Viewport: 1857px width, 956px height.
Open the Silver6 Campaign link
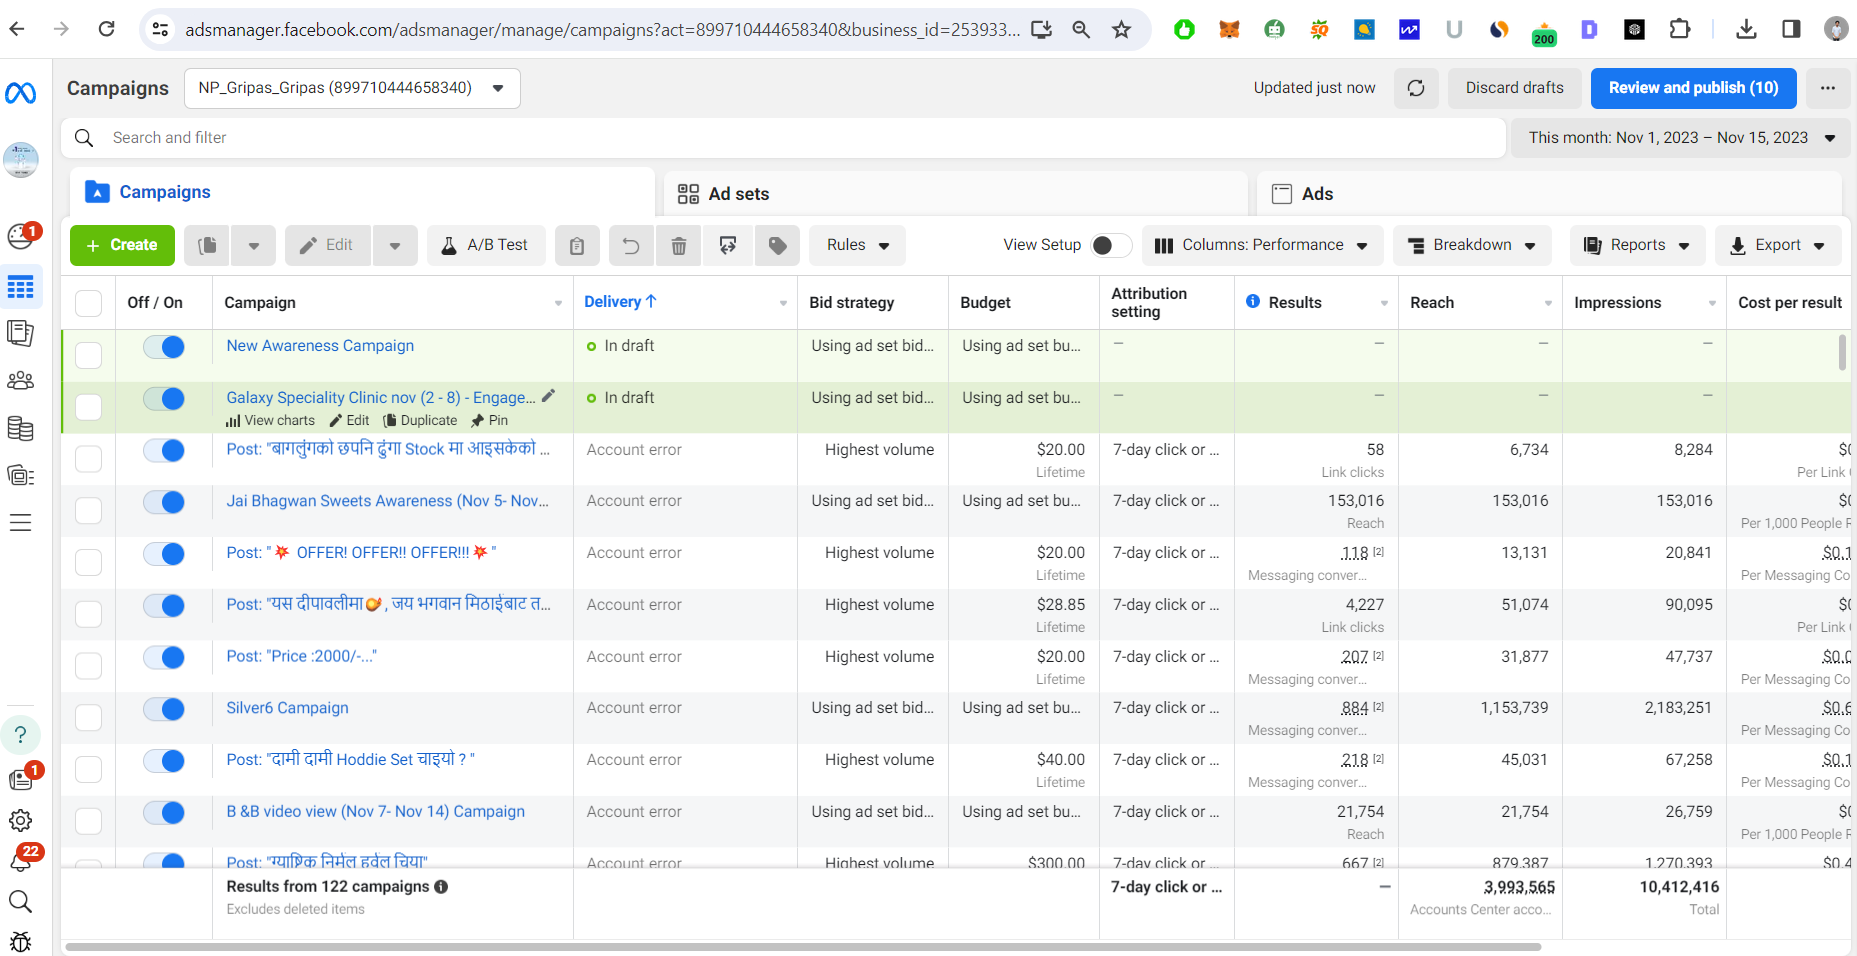(x=287, y=708)
